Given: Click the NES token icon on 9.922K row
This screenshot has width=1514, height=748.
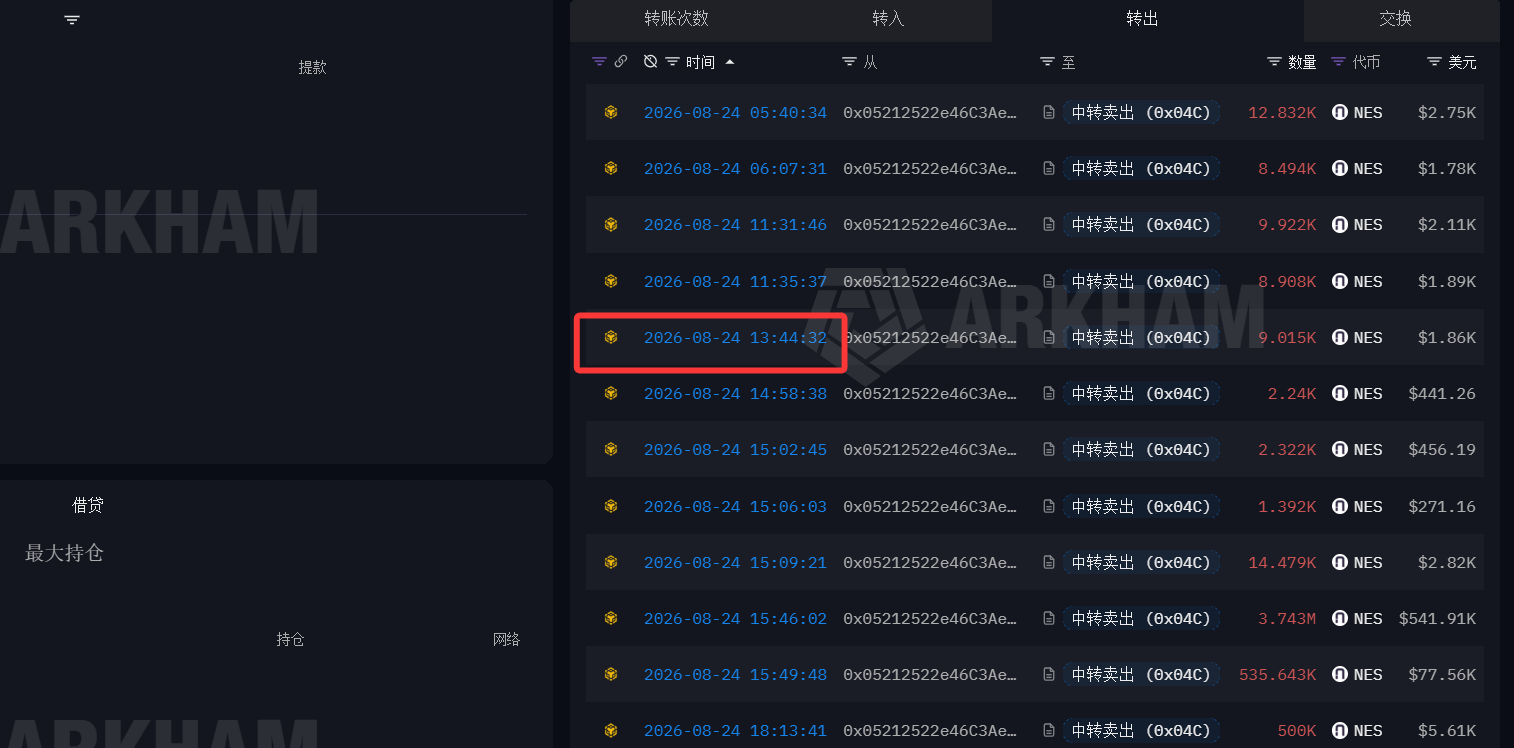Looking at the screenshot, I should point(1340,225).
